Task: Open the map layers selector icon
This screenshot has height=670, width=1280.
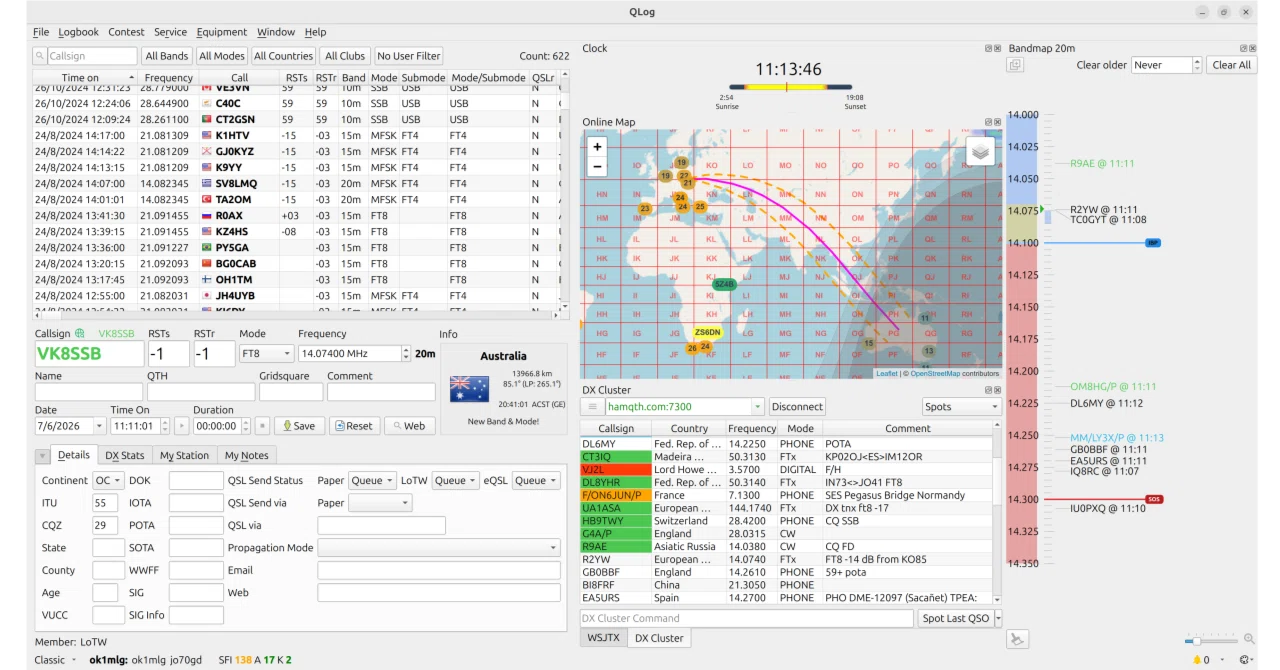Action: 980,151
